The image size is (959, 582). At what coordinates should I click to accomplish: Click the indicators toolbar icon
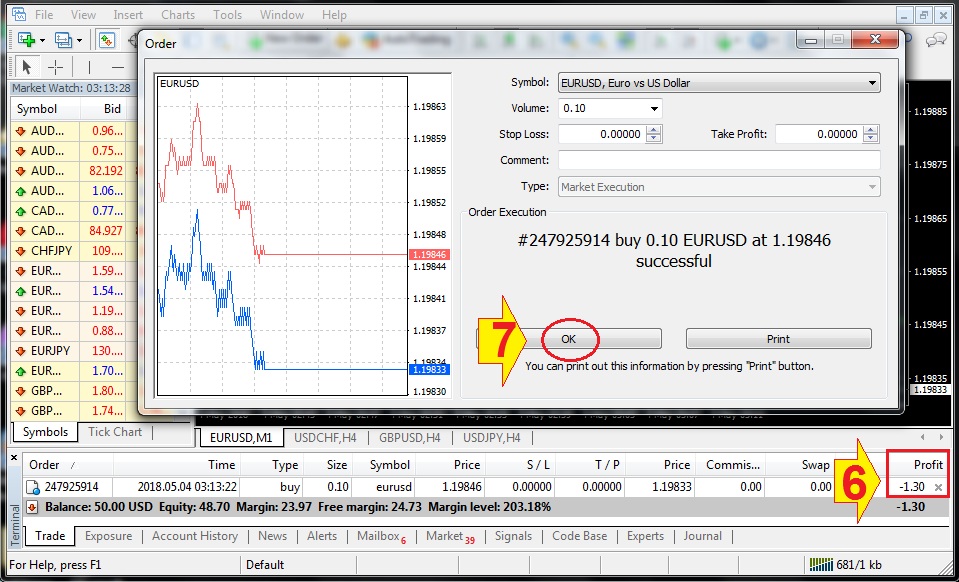tap(105, 40)
